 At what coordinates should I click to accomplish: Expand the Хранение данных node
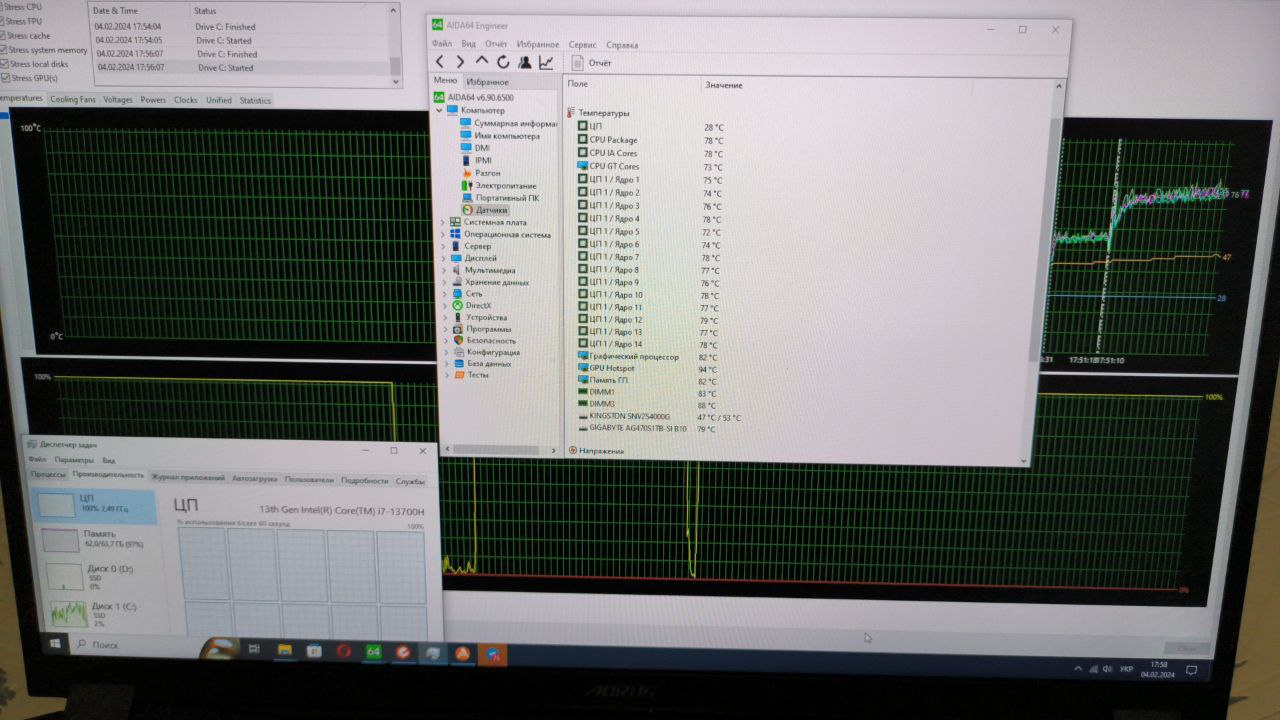(443, 282)
